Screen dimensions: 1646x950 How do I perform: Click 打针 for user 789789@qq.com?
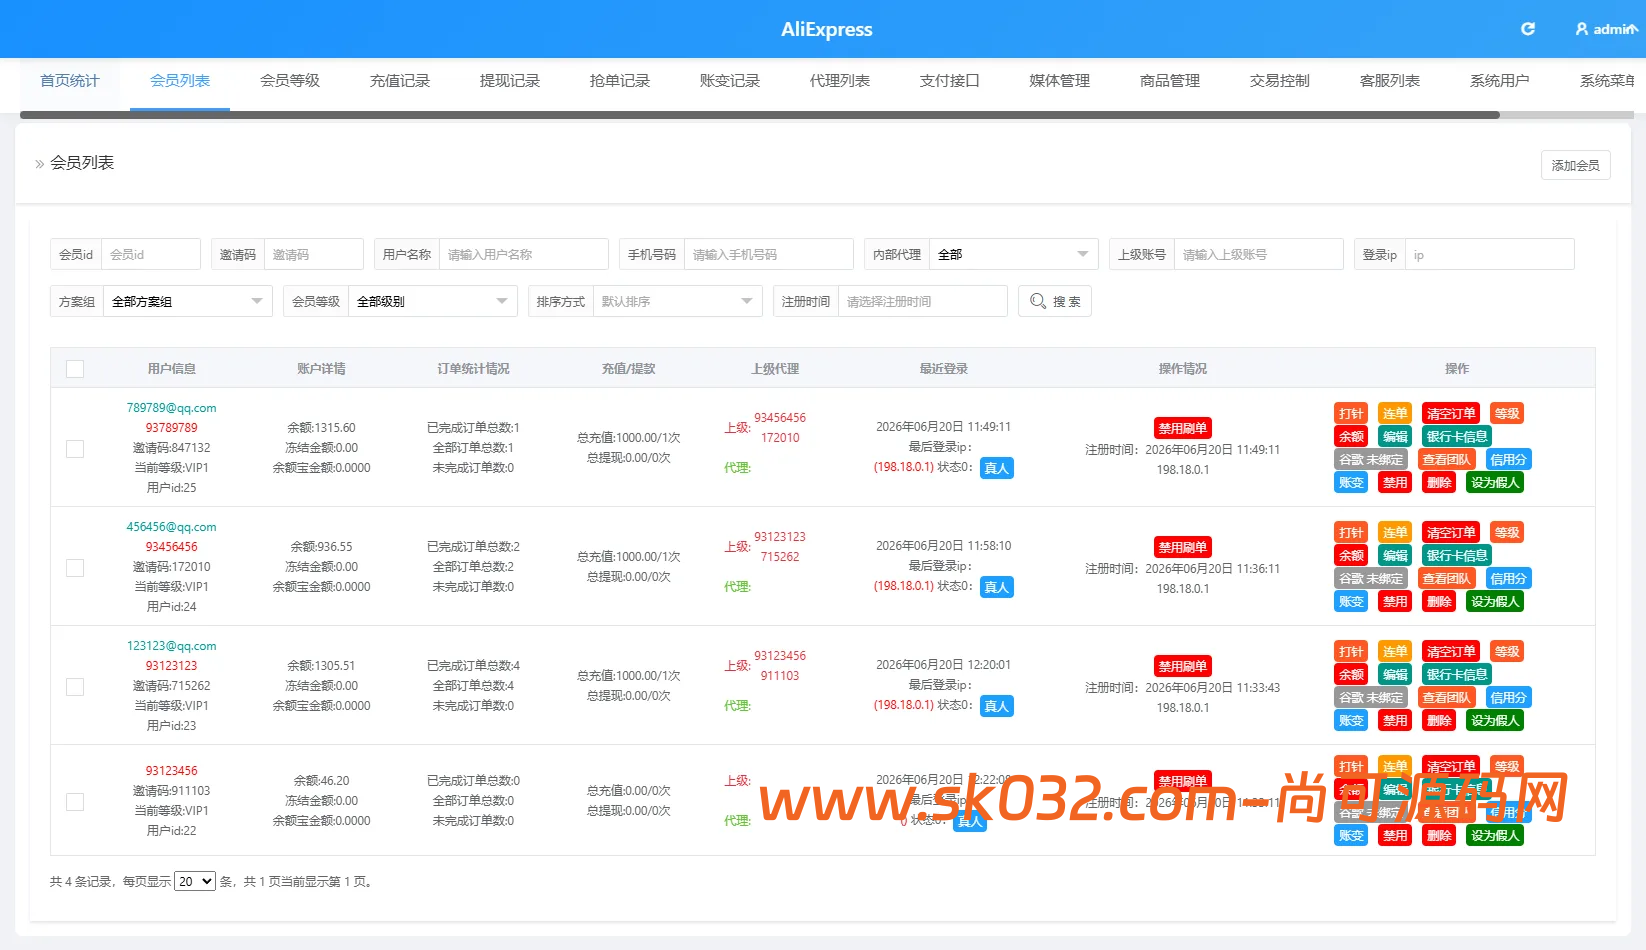pos(1351,414)
